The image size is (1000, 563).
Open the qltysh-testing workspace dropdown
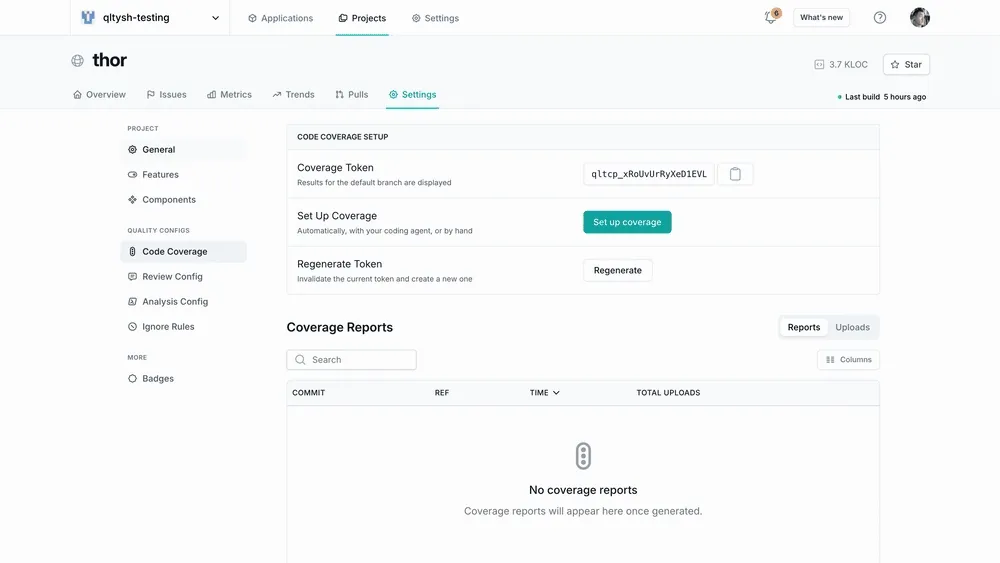pyautogui.click(x=150, y=18)
